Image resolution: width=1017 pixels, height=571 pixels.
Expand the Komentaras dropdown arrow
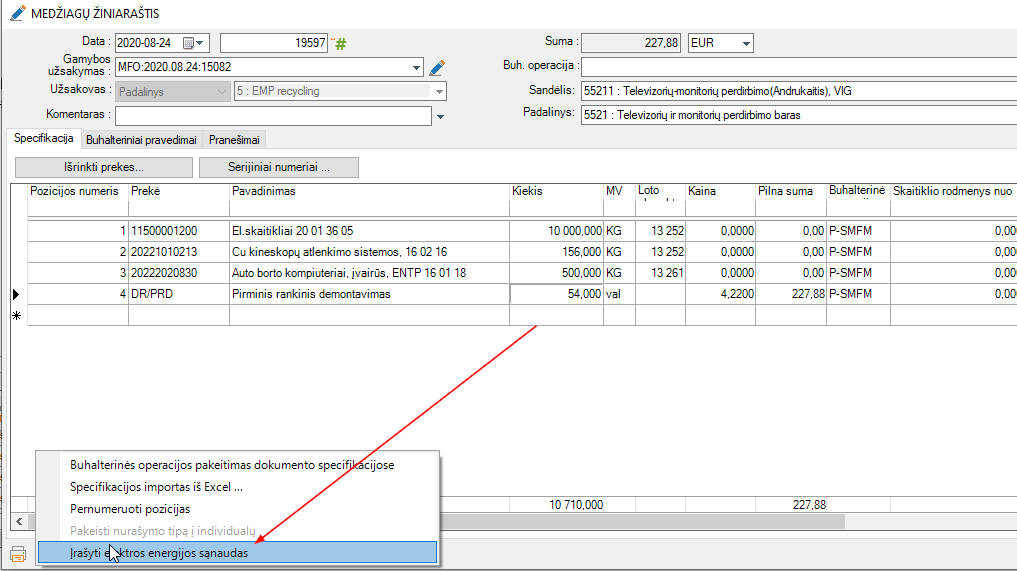tap(440, 117)
